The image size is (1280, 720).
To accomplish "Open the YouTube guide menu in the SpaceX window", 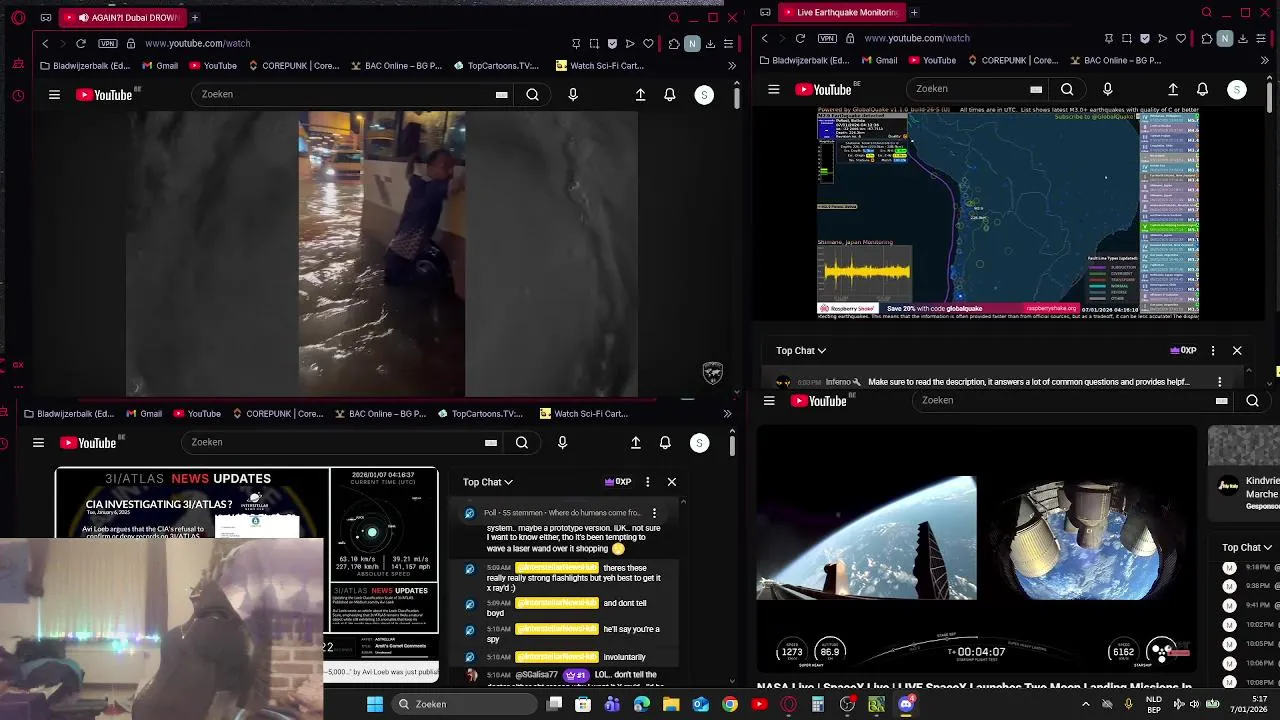I will pyautogui.click(x=769, y=401).
